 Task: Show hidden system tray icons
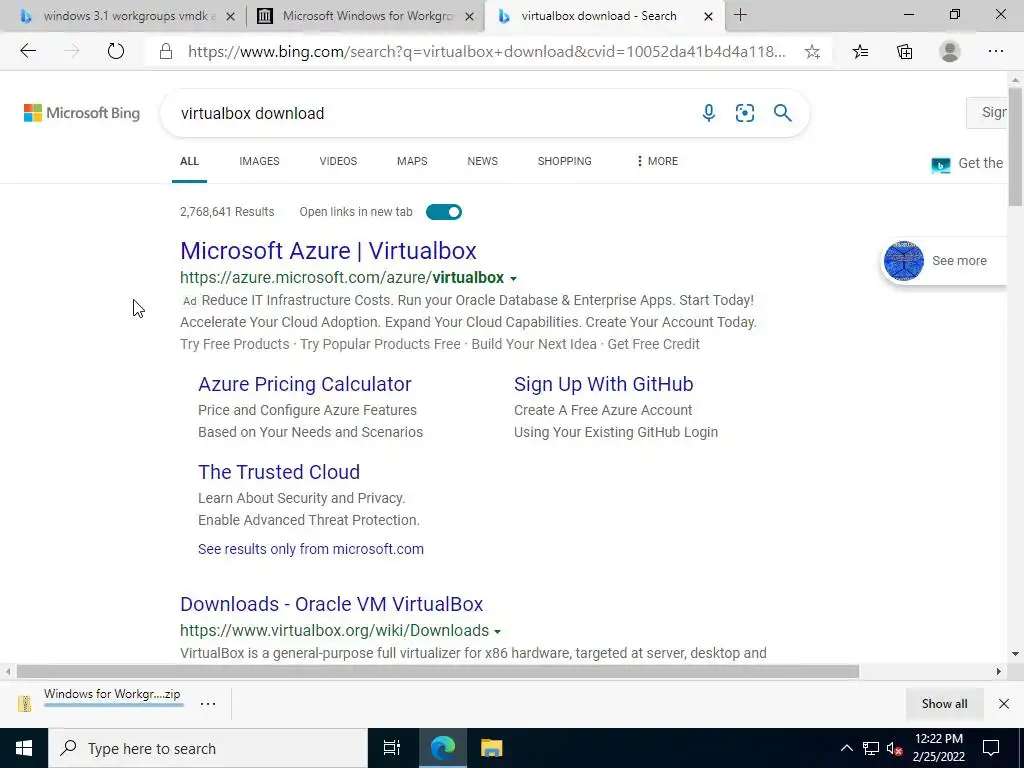846,748
